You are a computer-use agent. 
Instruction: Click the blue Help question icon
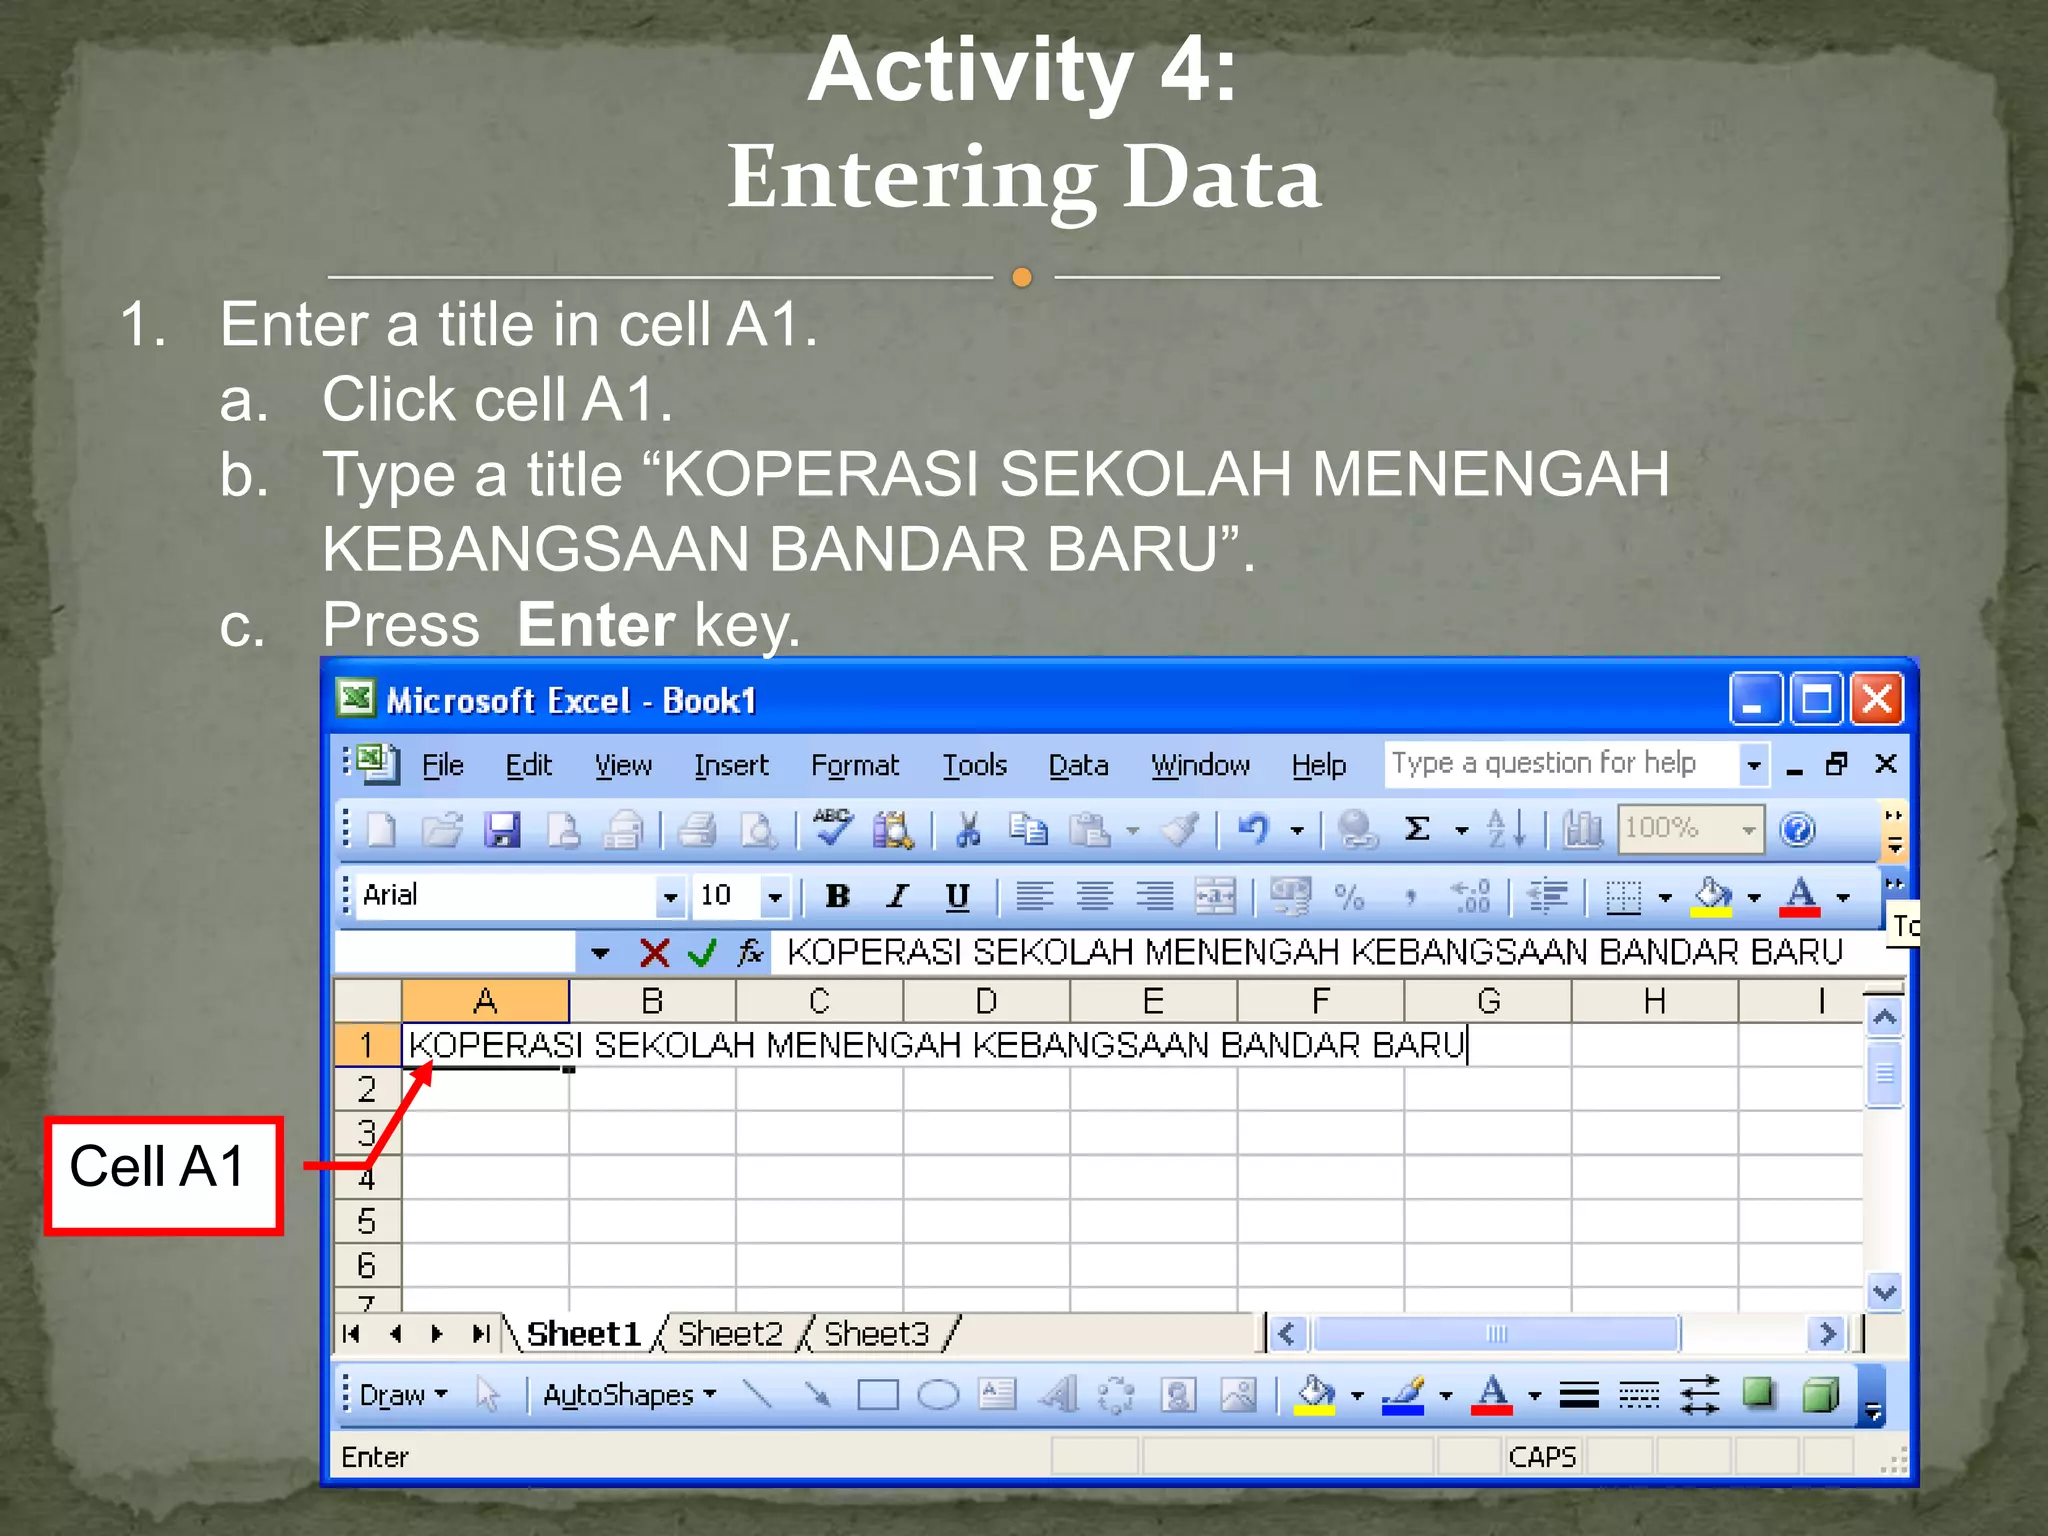point(1797,830)
